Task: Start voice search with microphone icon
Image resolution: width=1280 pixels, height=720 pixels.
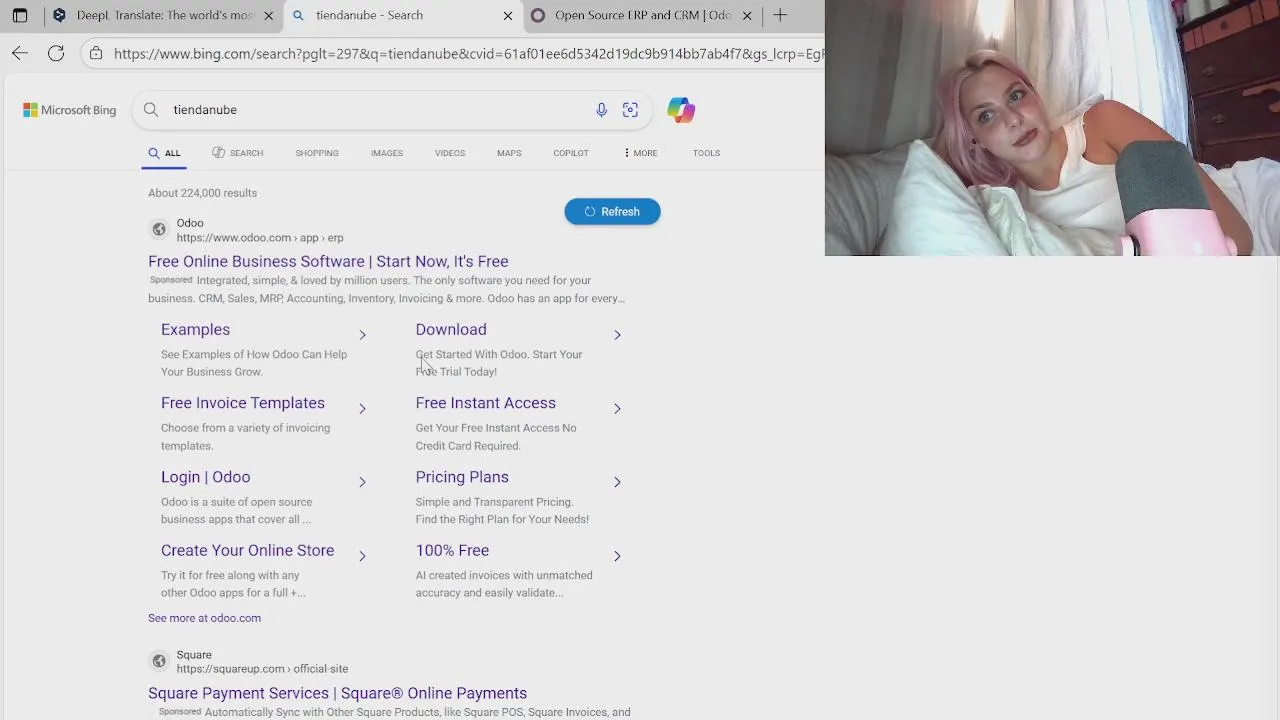Action: pyautogui.click(x=601, y=110)
